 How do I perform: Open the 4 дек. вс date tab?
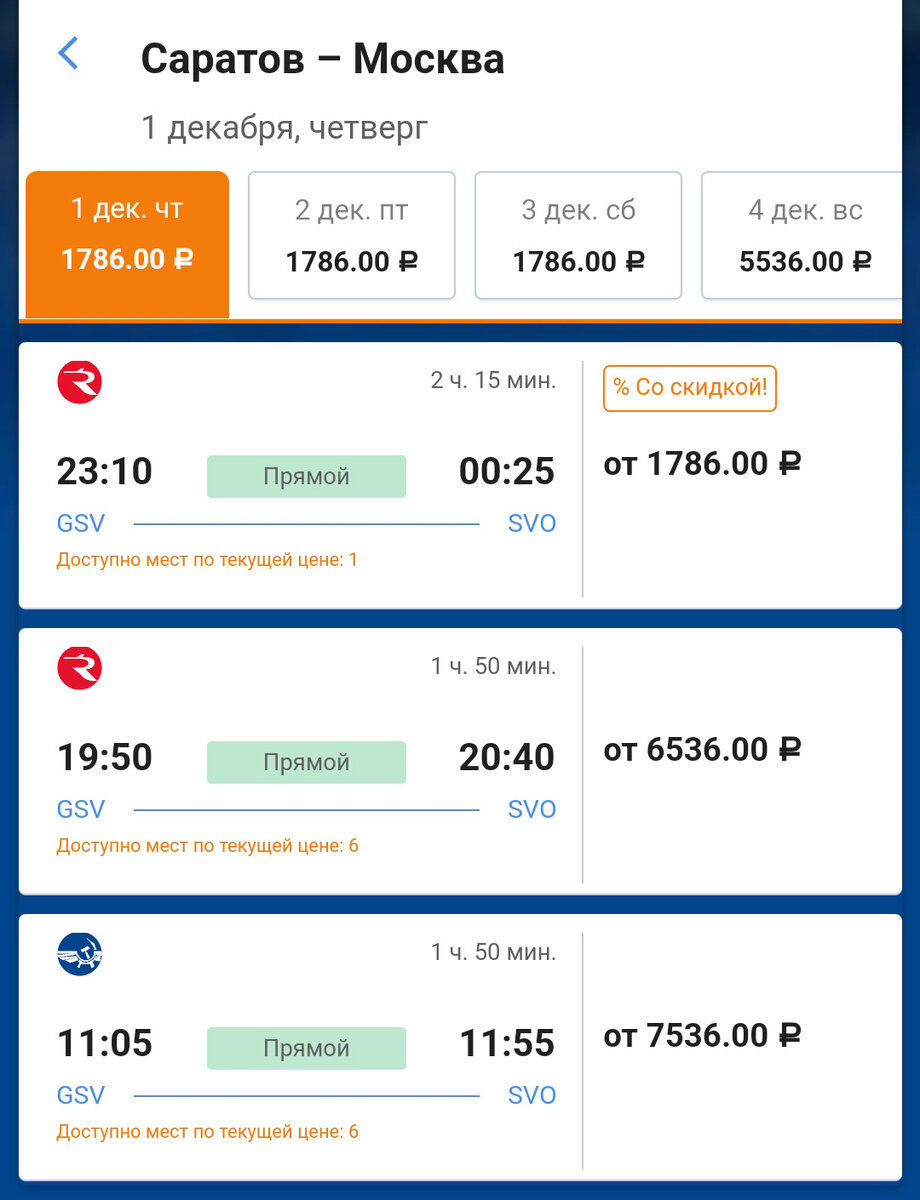804,235
